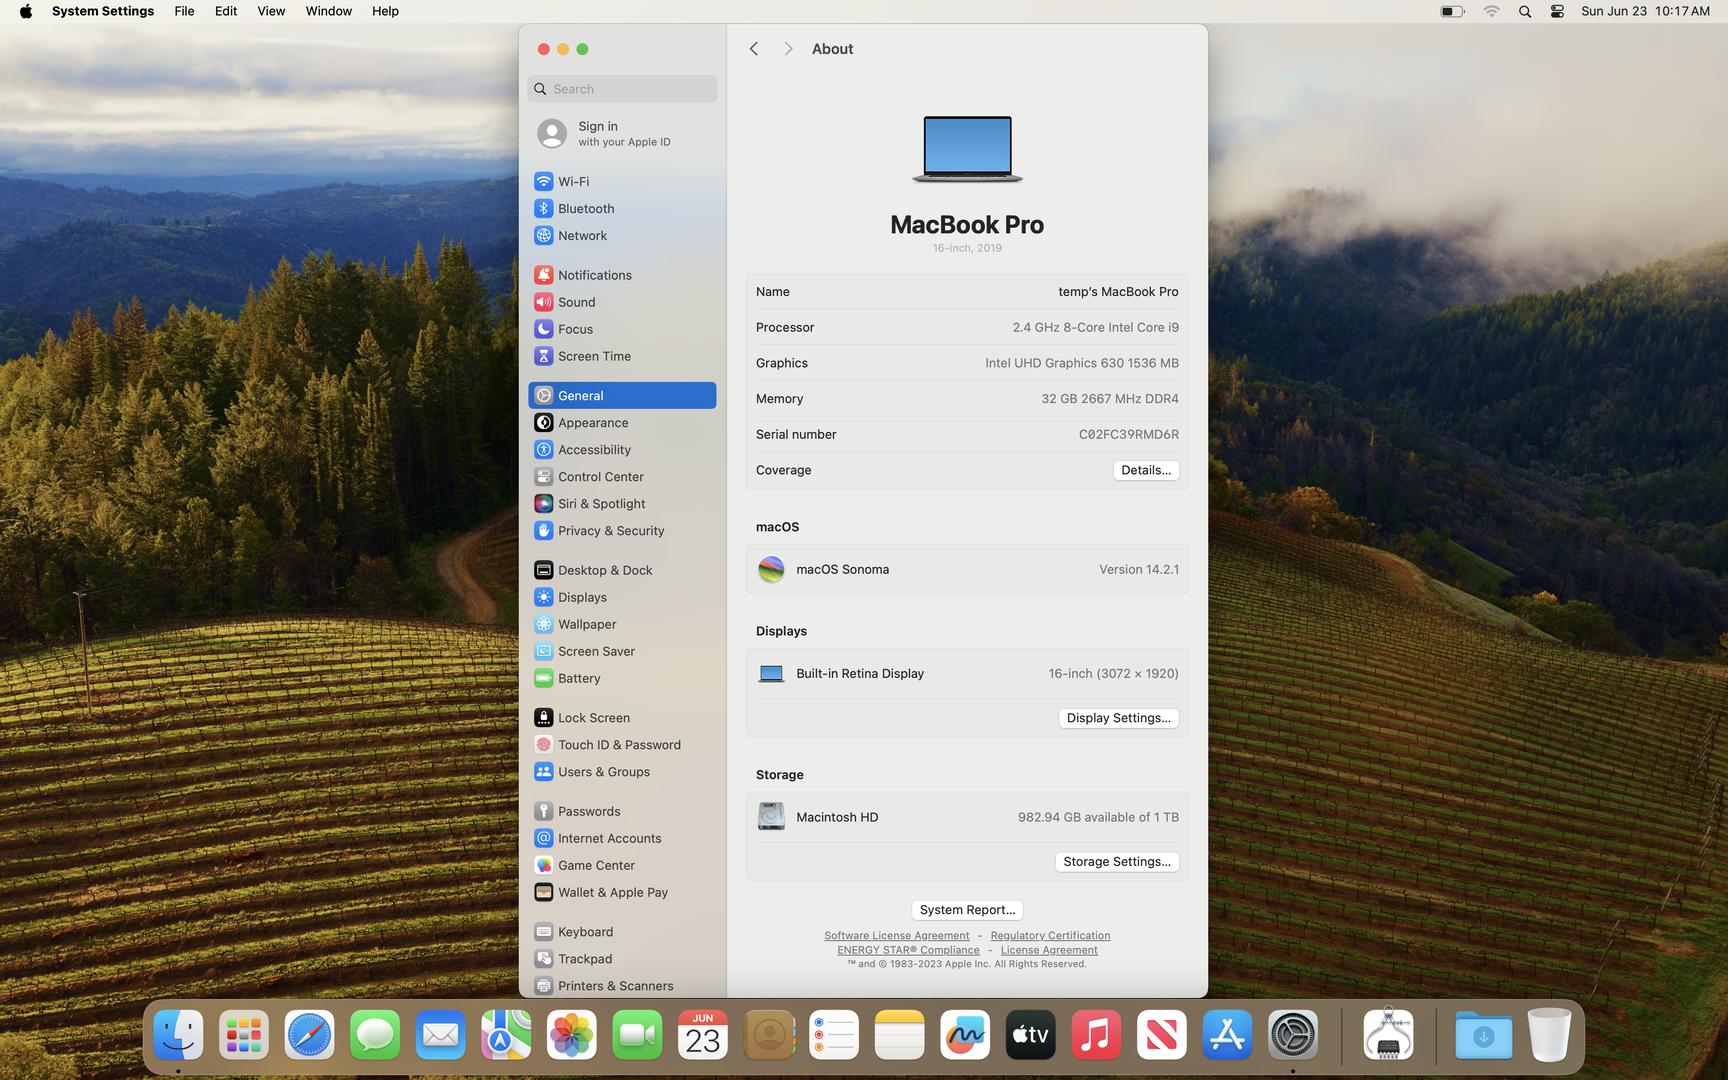Open the System Settings menu

103,11
